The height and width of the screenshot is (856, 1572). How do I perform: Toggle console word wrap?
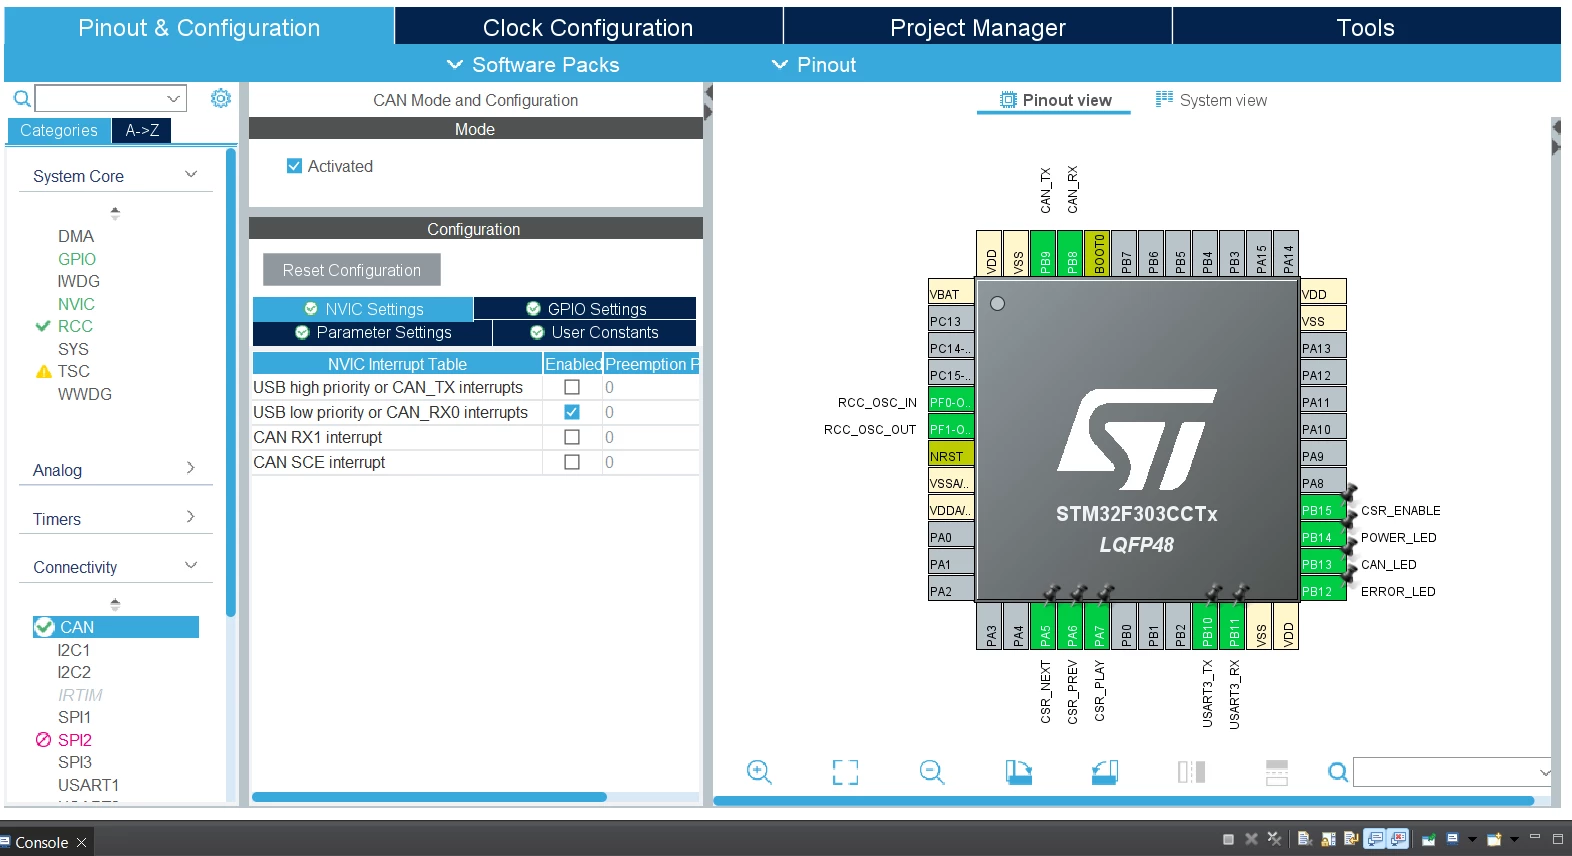pyautogui.click(x=1351, y=840)
